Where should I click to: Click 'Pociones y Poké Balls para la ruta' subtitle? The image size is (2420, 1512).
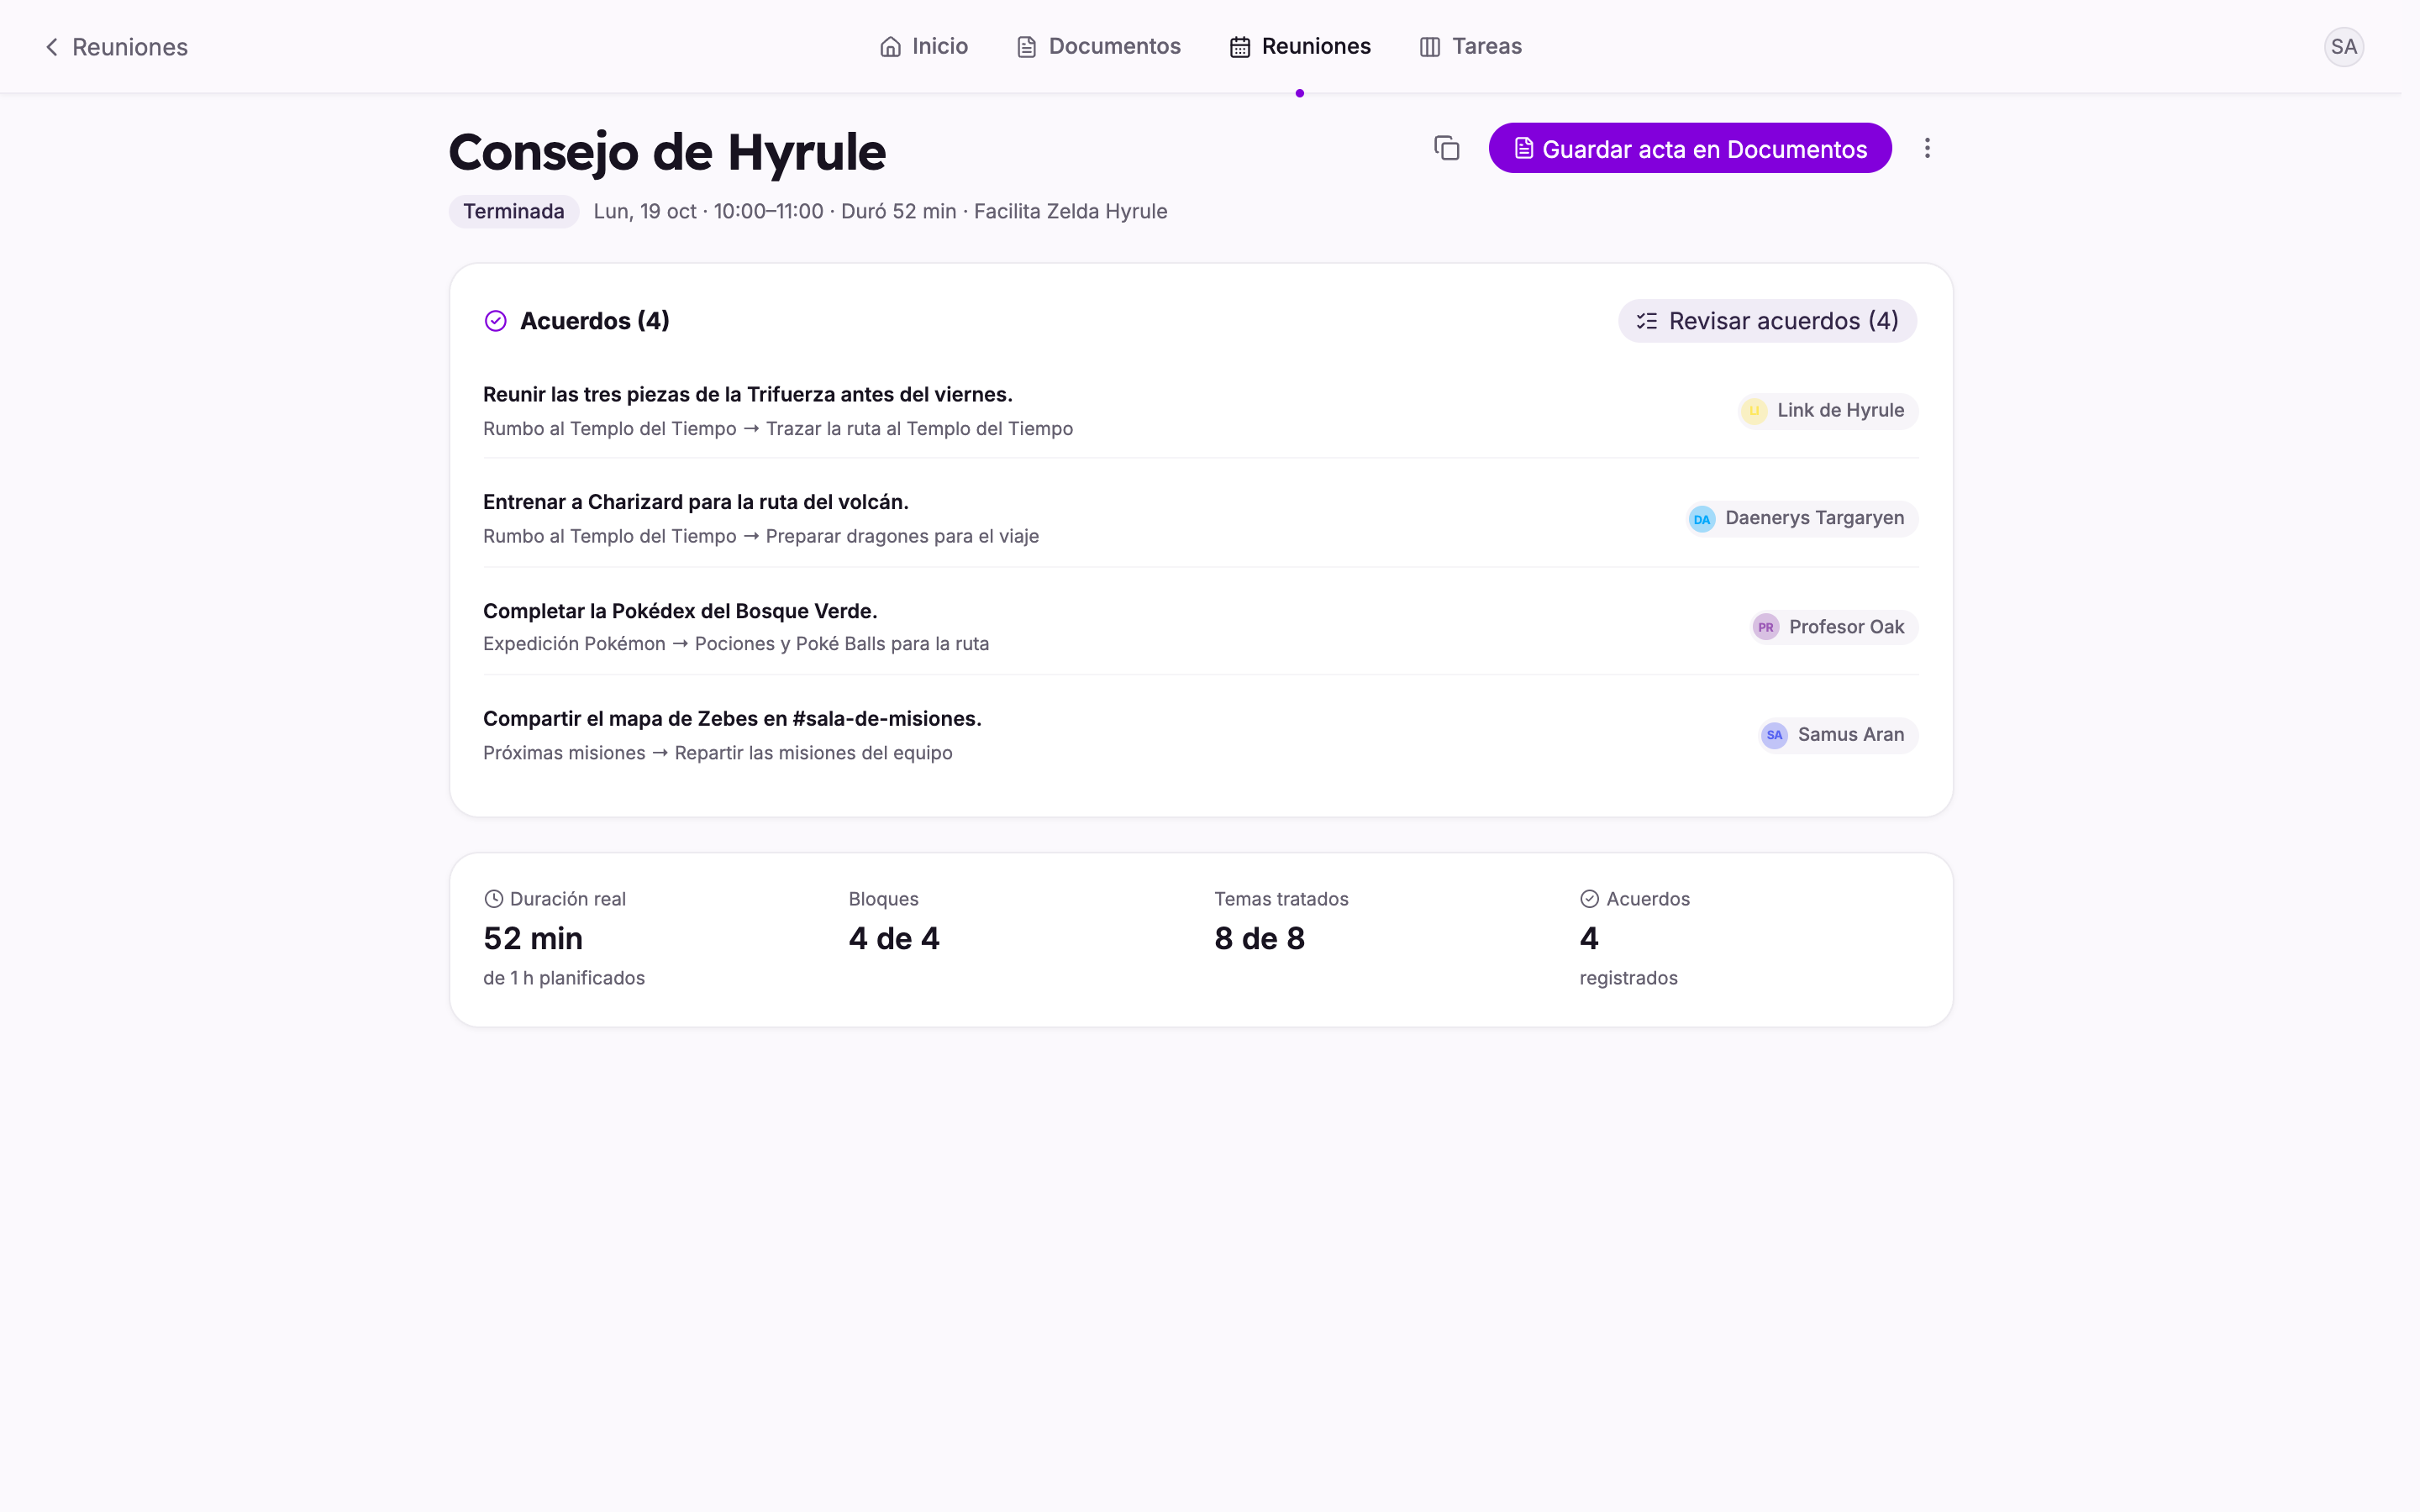[x=842, y=644]
